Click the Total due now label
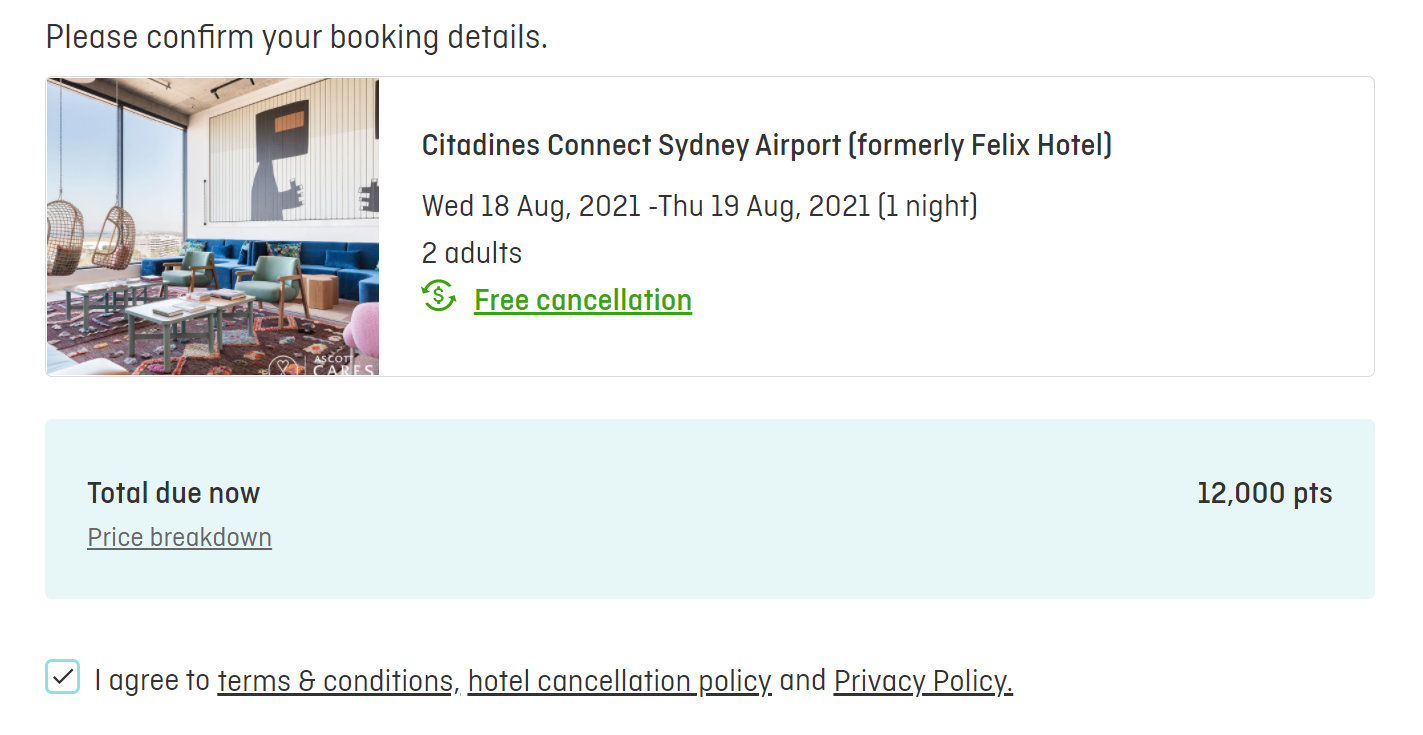The height and width of the screenshot is (735, 1423). [174, 493]
